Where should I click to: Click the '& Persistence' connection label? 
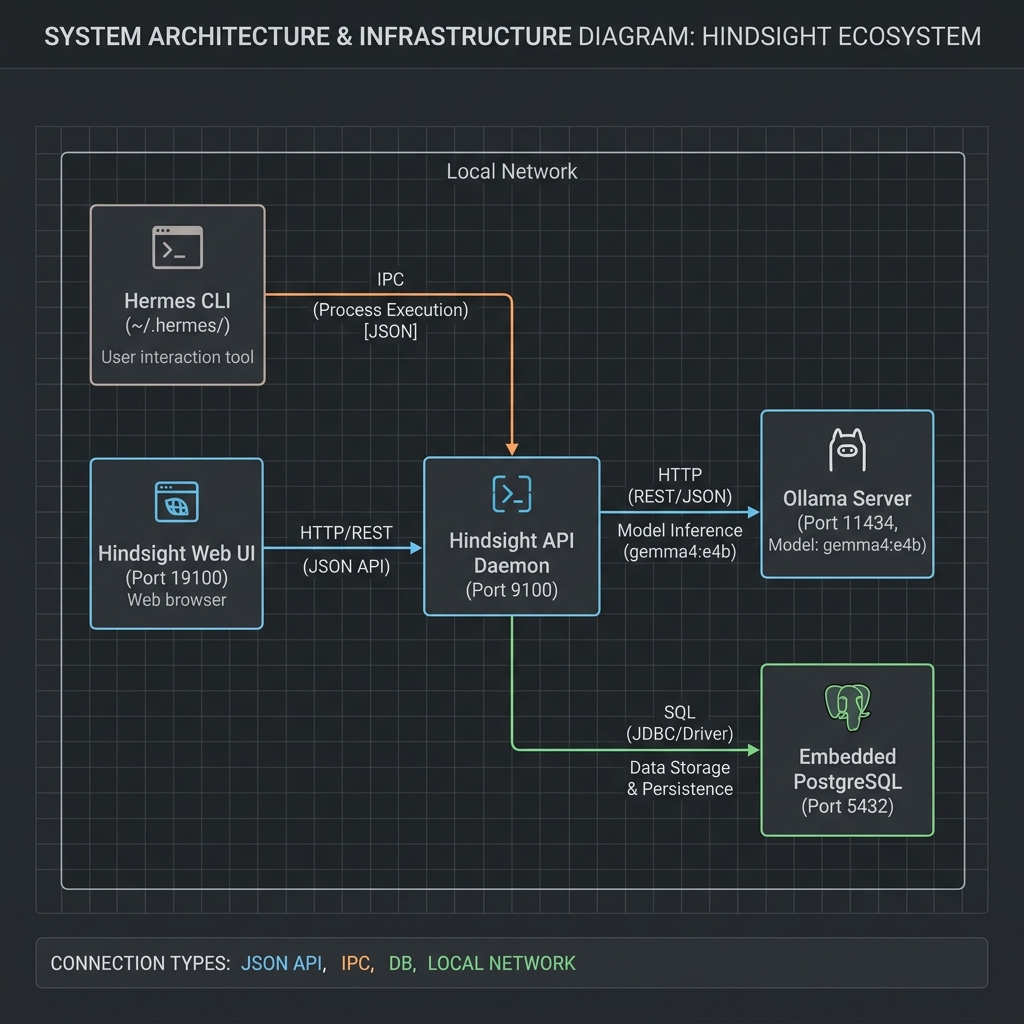(x=680, y=789)
